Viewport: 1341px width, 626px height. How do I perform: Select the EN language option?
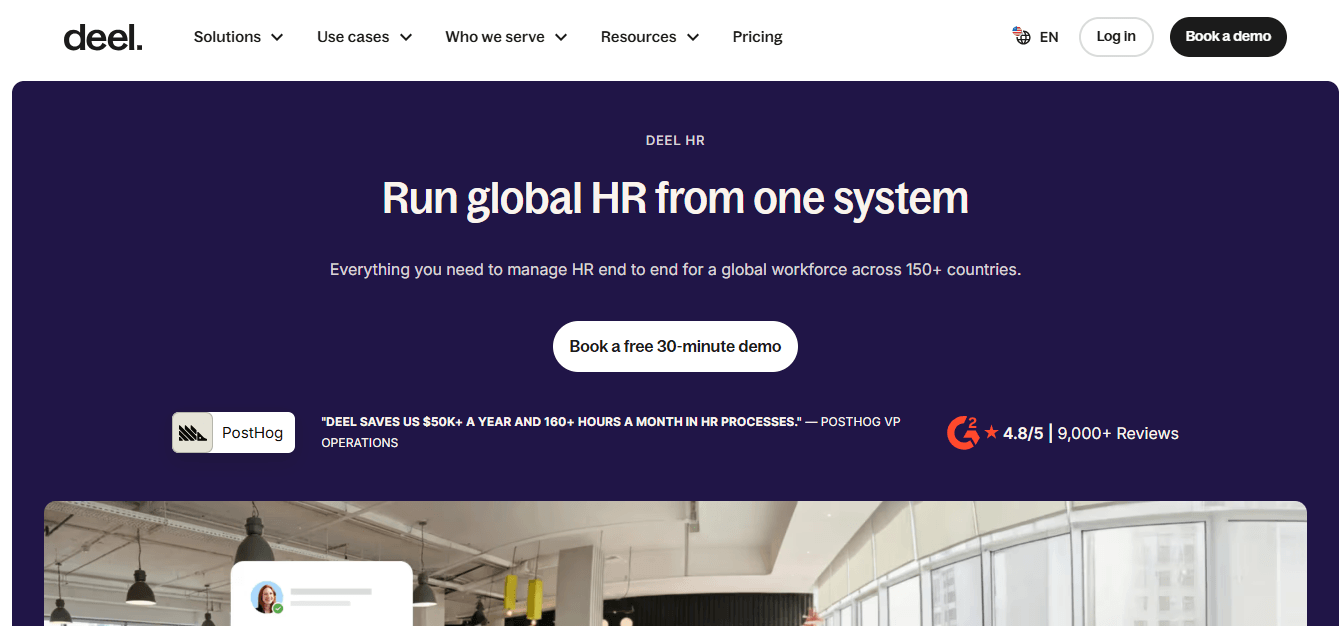(1049, 37)
